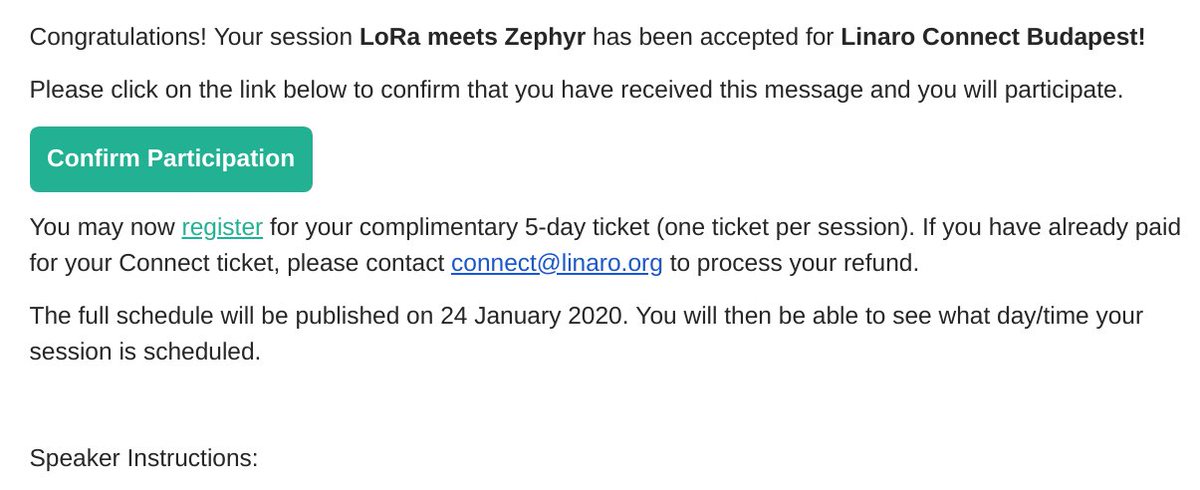Open the connect@linaro.org email link
This screenshot has width=1200, height=490.
(x=557, y=264)
